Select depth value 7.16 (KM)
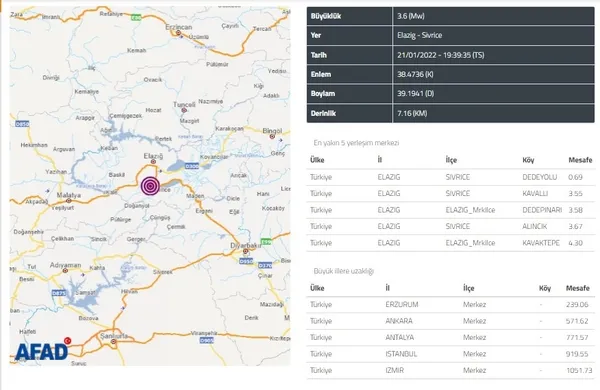 coord(412,113)
